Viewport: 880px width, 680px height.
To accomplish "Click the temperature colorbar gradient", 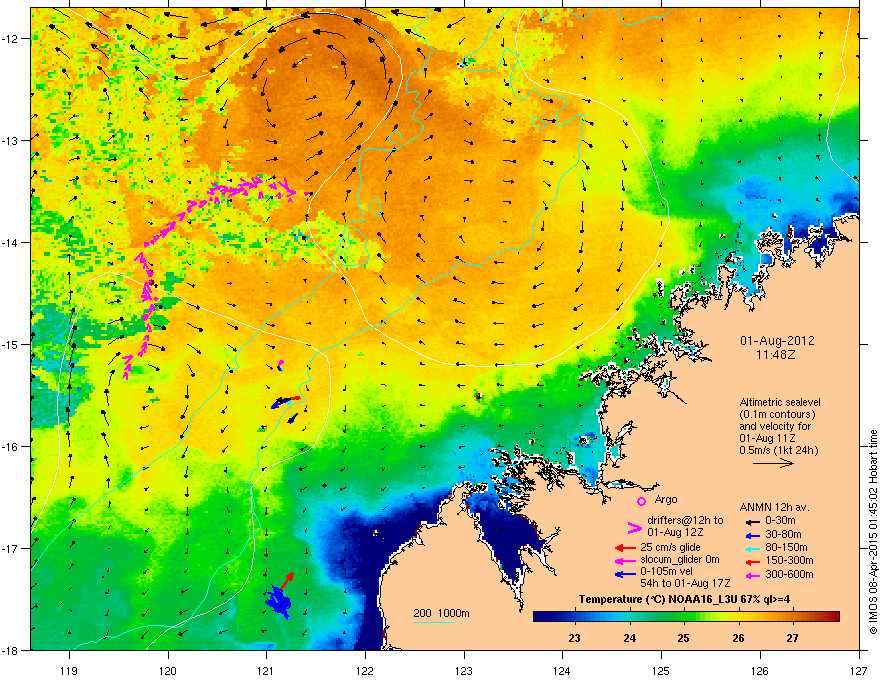I will [686, 617].
